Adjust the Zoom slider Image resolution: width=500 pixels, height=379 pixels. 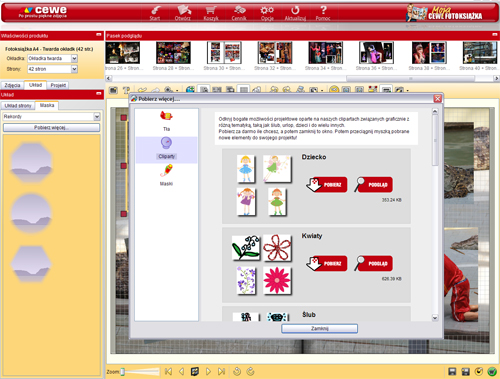tap(123, 372)
